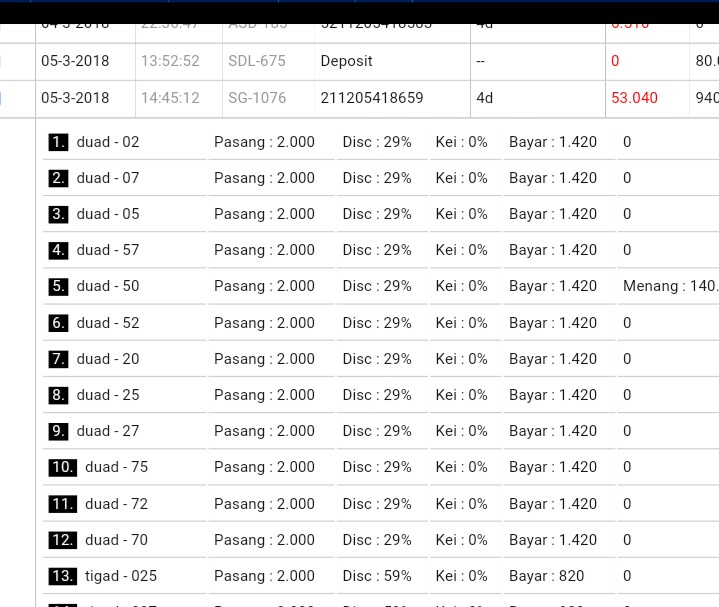This screenshot has width=719, height=607.
Task: Click the number 10 badge beside duad - 75
Action: coord(62,467)
